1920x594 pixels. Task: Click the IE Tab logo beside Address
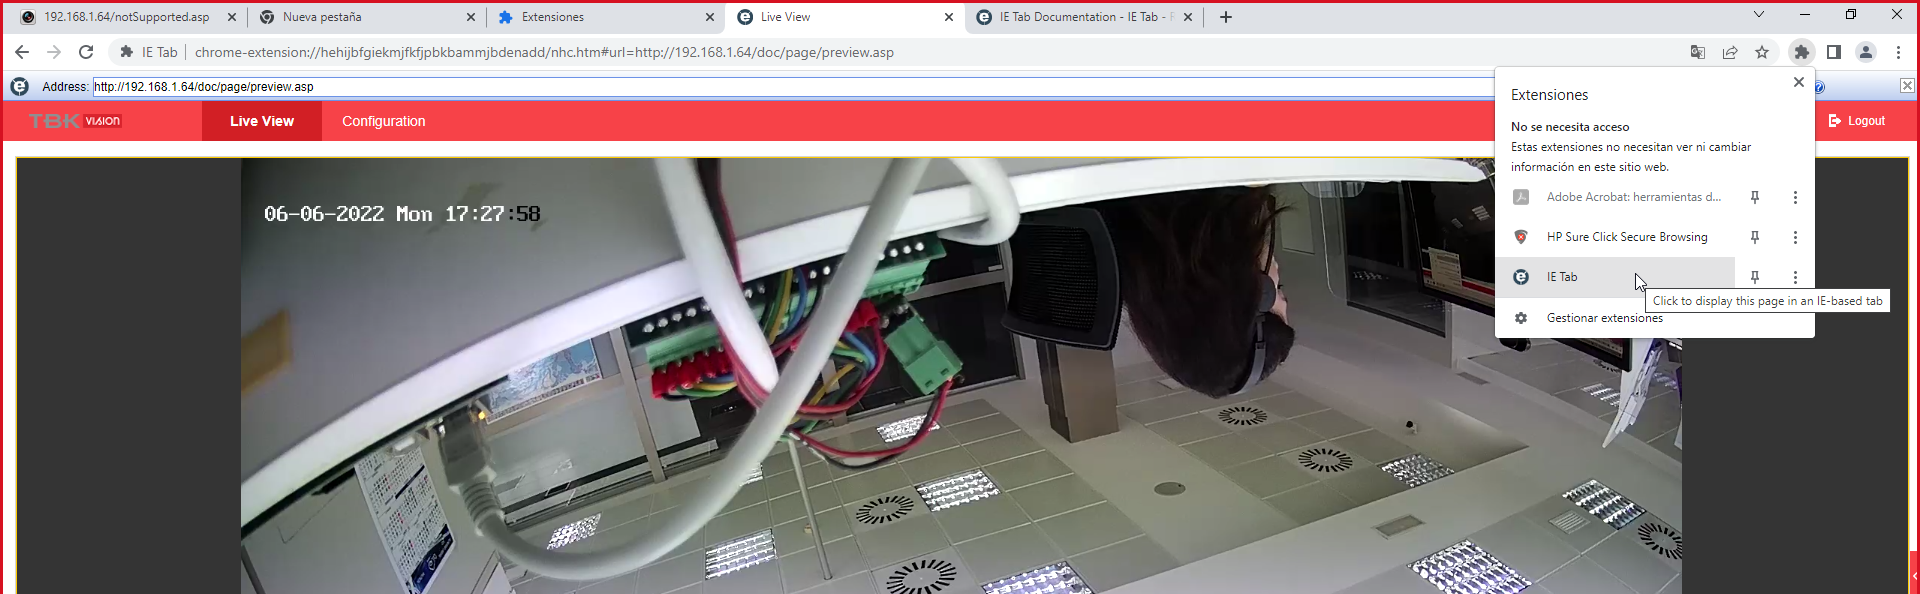pos(19,87)
